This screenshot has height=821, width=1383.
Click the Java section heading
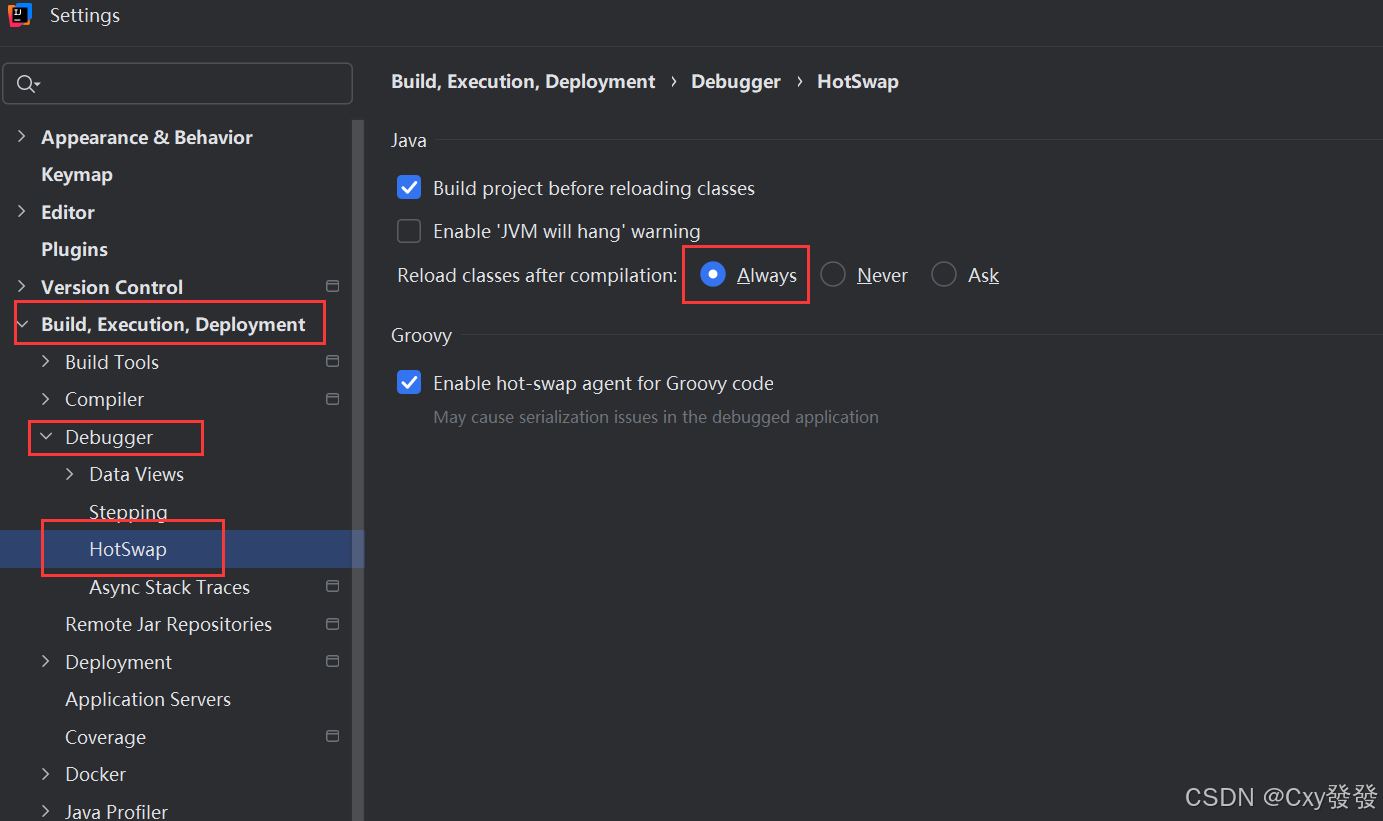409,140
